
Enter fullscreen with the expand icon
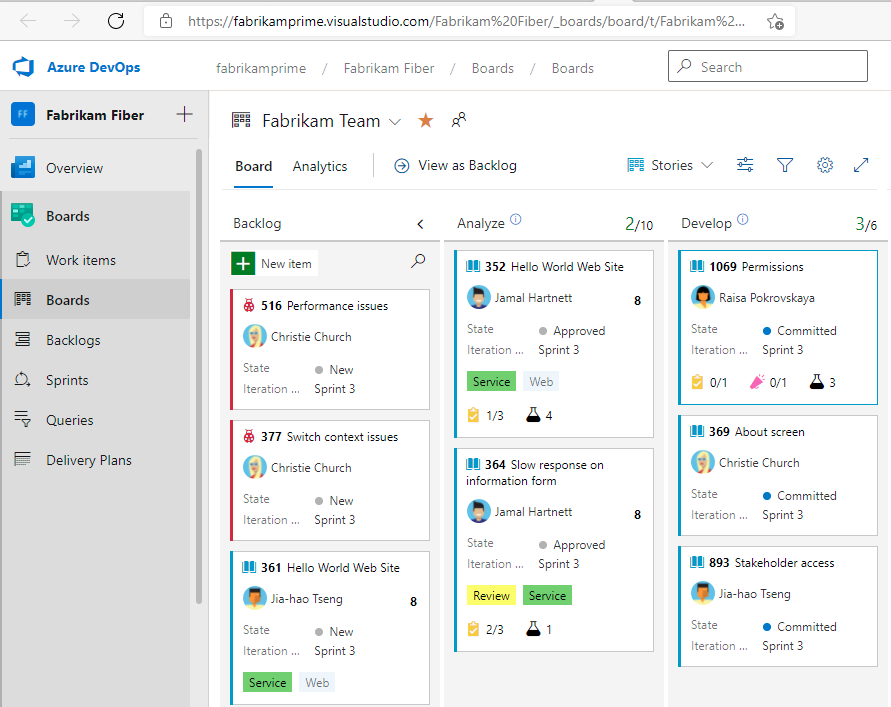coord(861,165)
